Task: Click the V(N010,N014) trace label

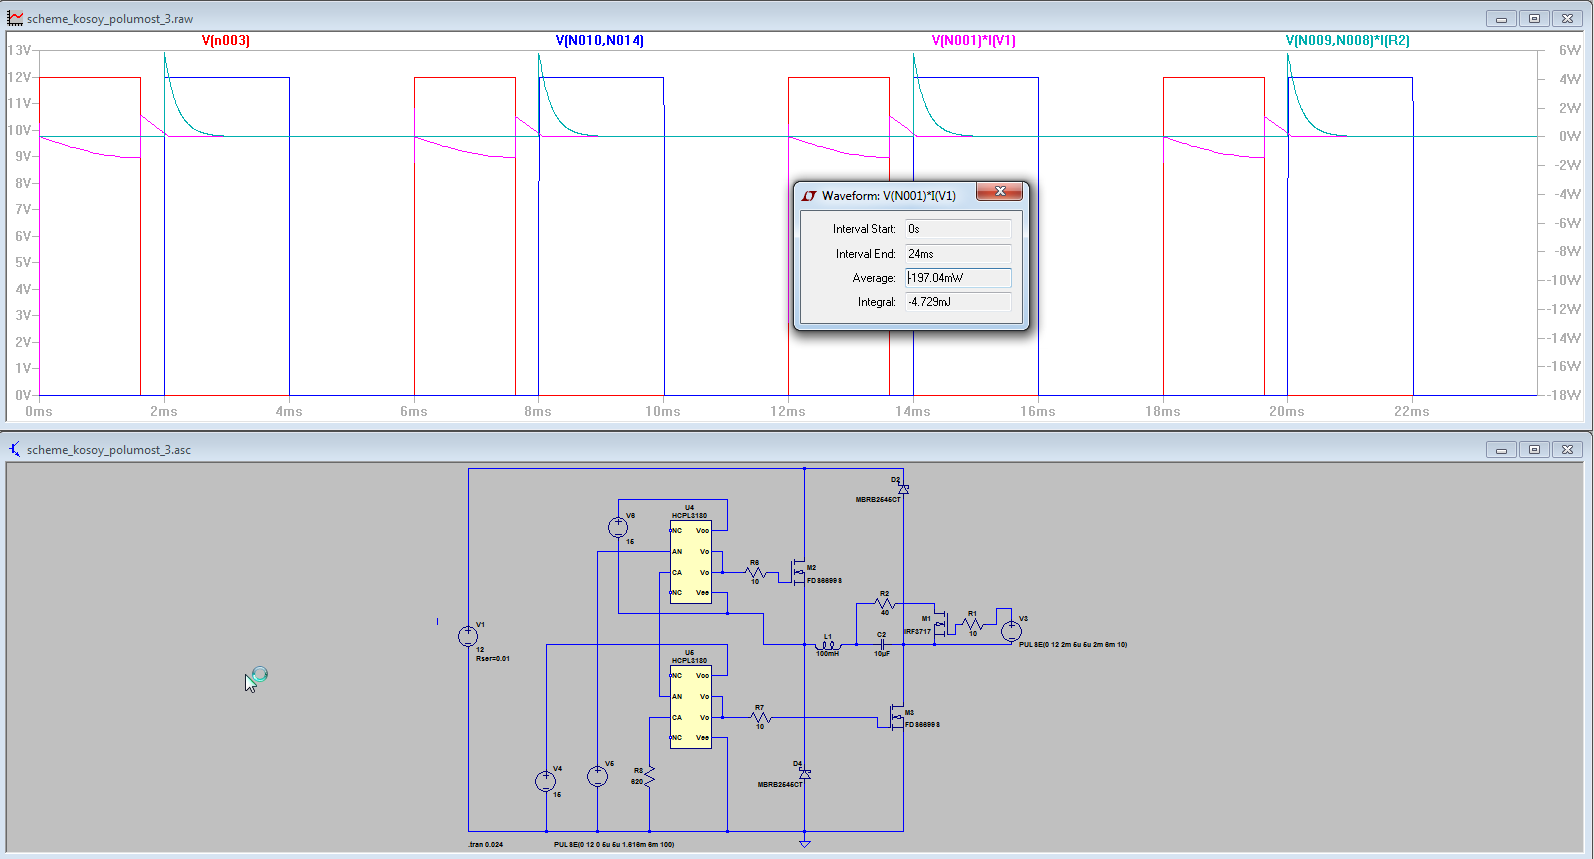Action: [599, 41]
